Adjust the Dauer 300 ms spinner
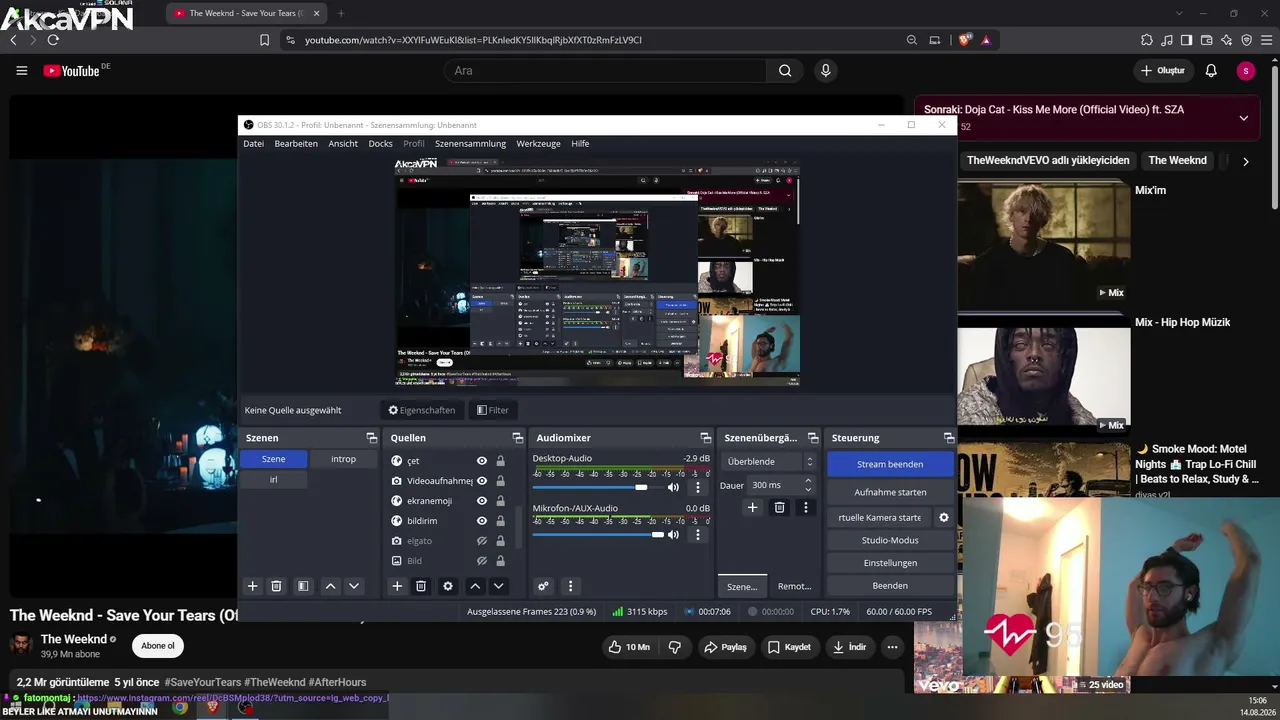Image resolution: width=1280 pixels, height=720 pixels. click(782, 485)
